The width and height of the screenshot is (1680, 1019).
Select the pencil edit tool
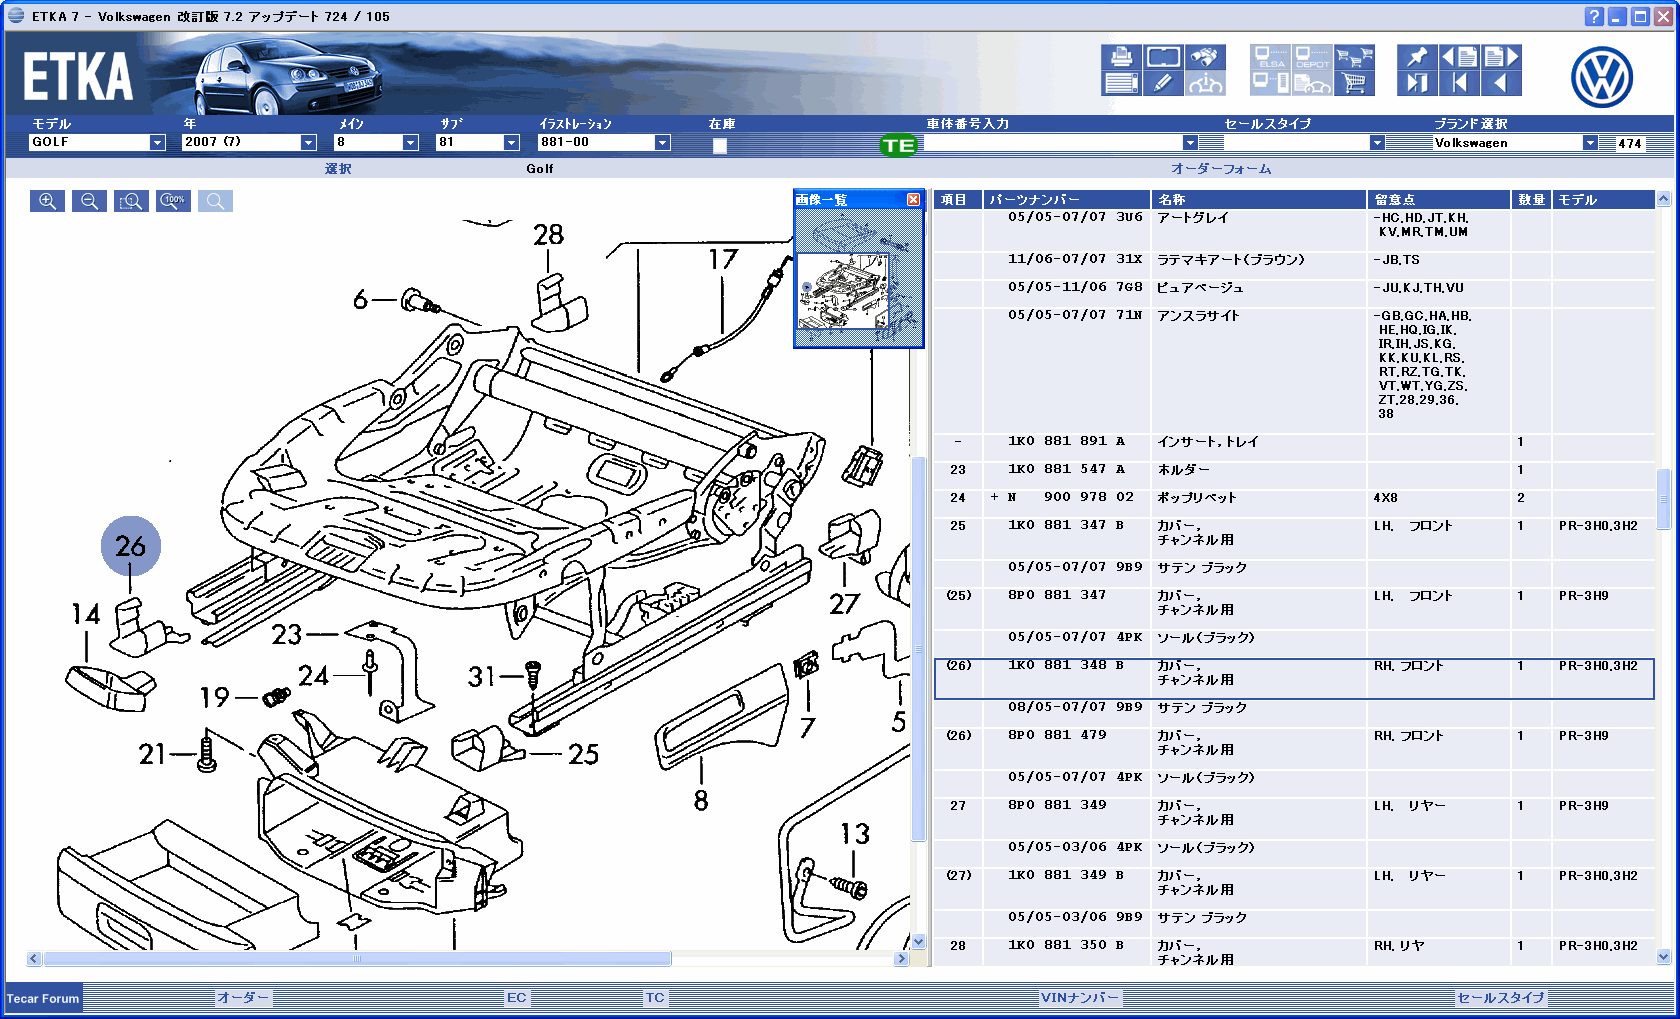pyautogui.click(x=1163, y=83)
